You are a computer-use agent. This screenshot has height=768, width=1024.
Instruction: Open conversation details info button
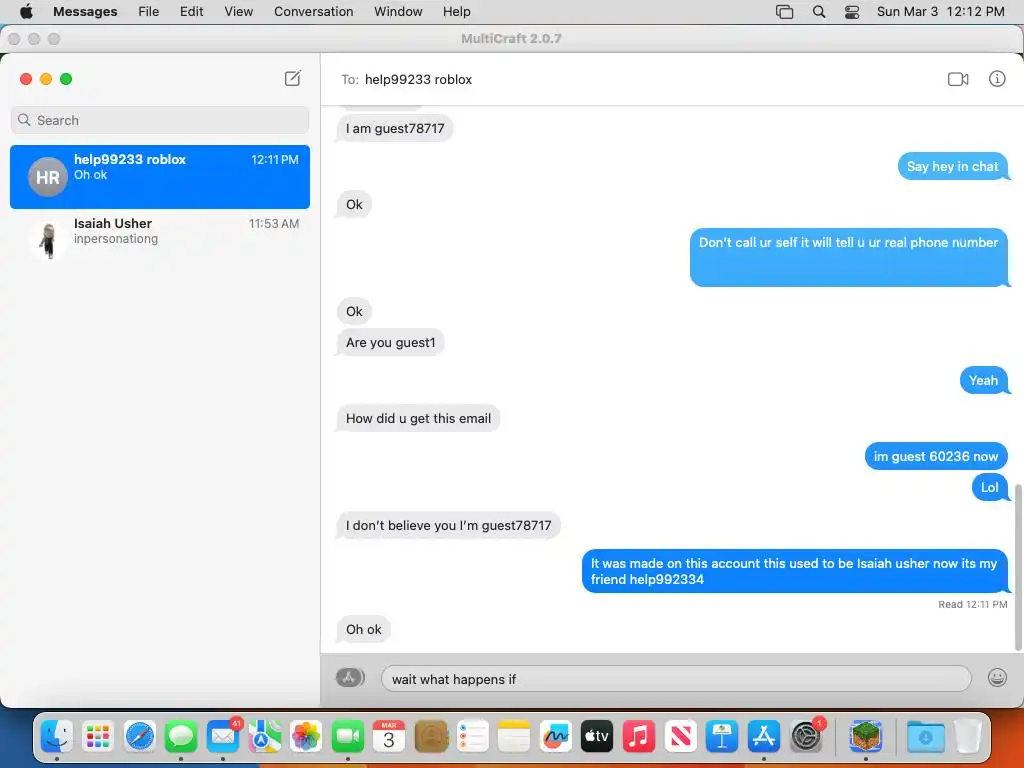(x=997, y=79)
